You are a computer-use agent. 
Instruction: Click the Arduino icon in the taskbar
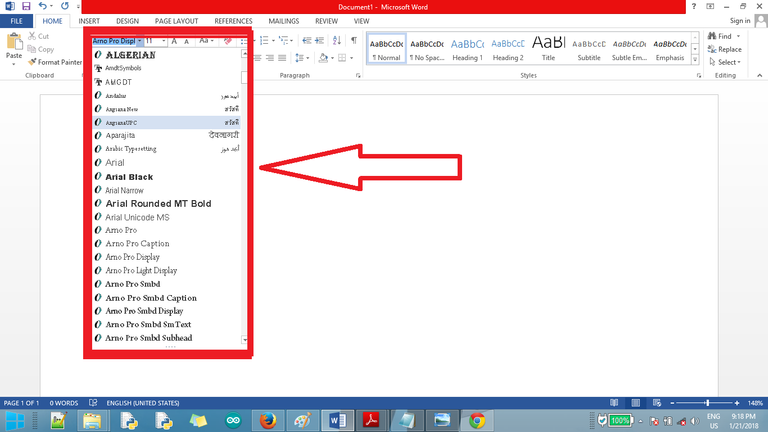[x=235, y=420]
